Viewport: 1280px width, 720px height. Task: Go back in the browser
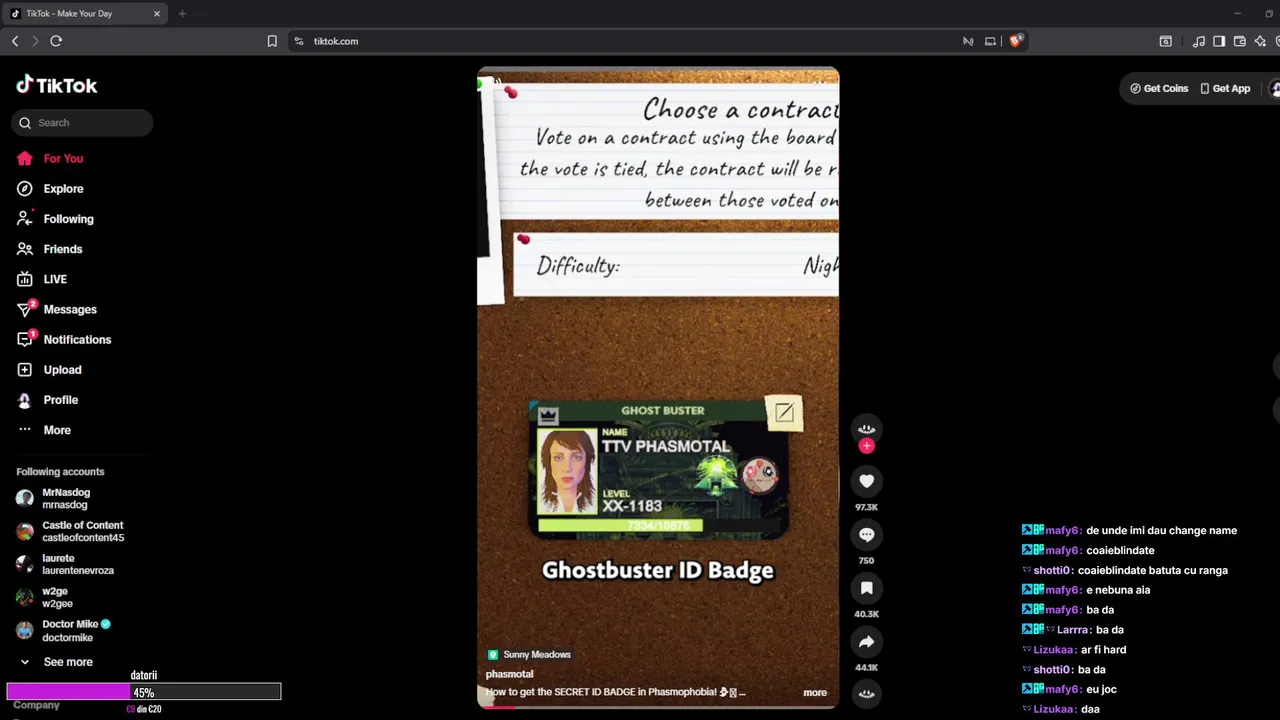(15, 41)
